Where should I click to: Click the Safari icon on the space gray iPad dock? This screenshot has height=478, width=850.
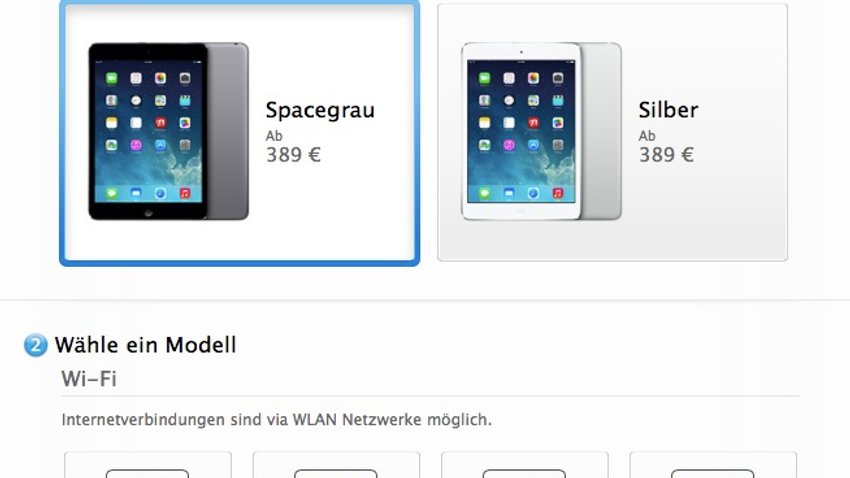(160, 193)
